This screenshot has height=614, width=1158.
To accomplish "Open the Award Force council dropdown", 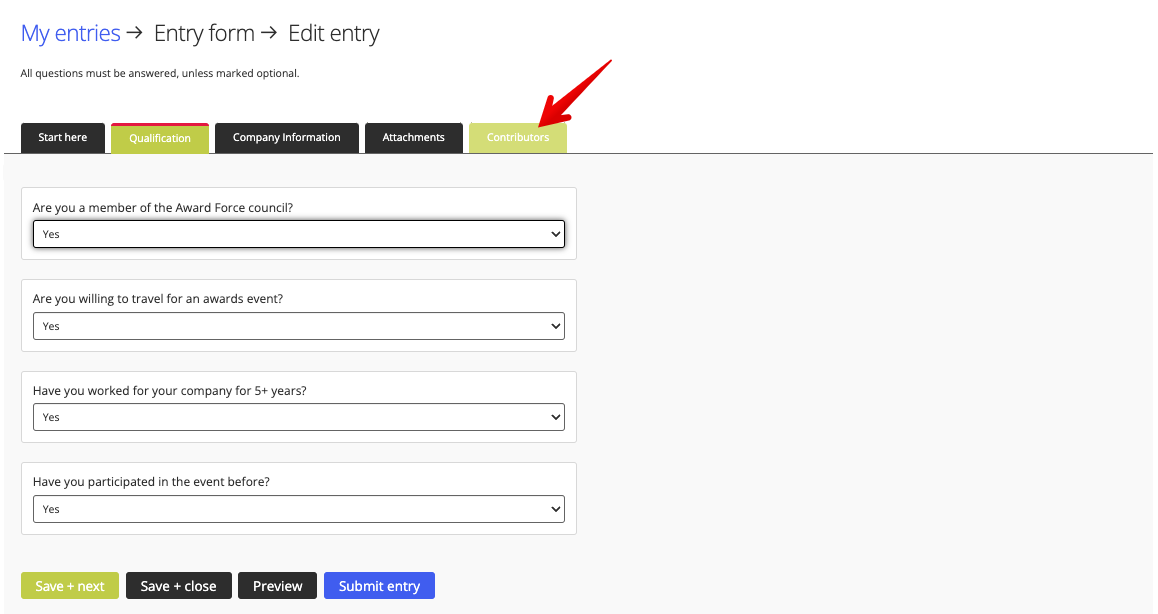I will 298,233.
